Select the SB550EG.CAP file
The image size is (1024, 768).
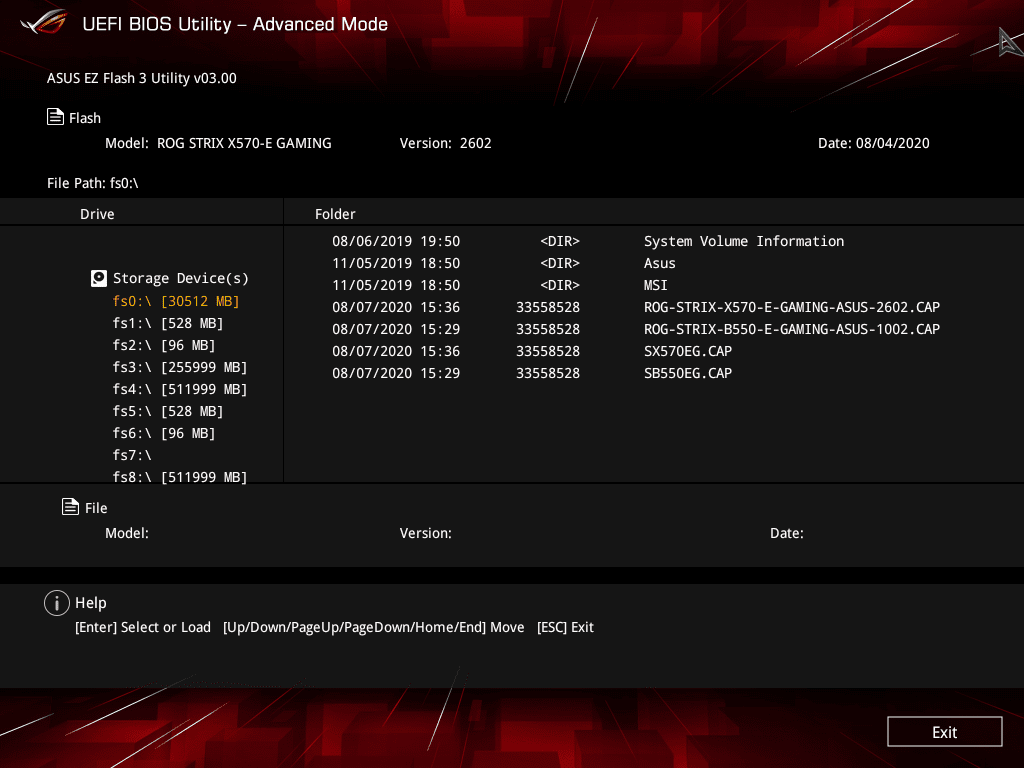688,373
